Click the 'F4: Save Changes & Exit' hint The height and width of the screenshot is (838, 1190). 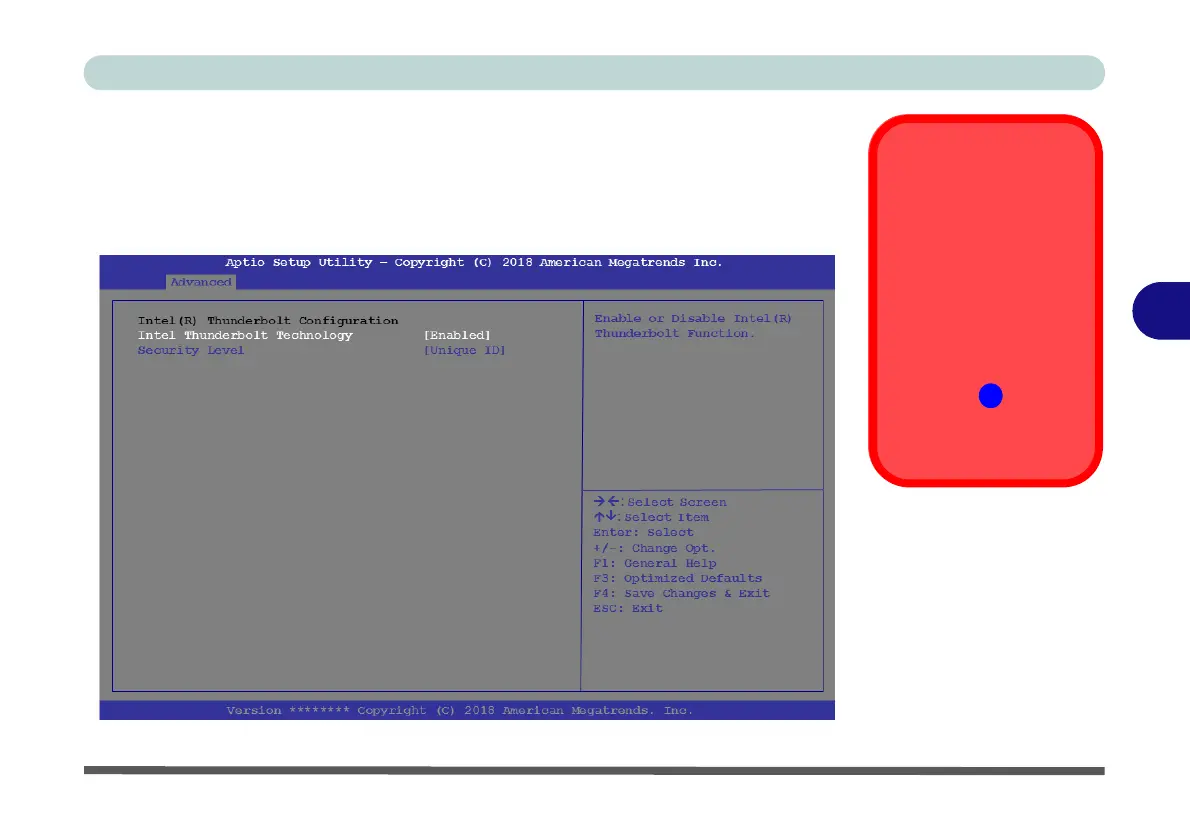click(682, 594)
